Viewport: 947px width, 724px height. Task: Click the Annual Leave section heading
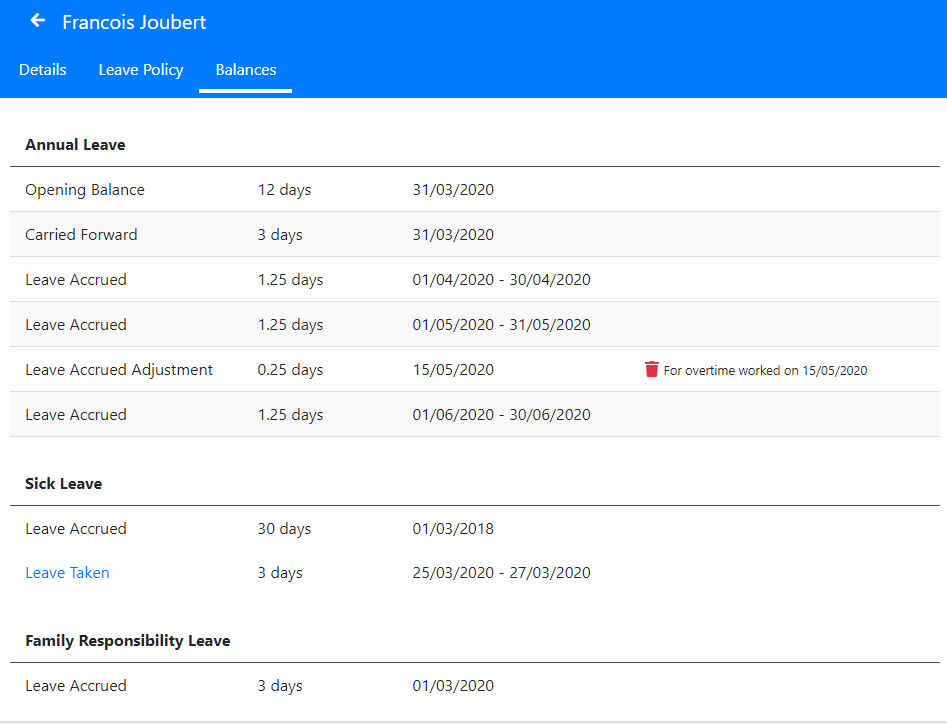click(x=75, y=145)
